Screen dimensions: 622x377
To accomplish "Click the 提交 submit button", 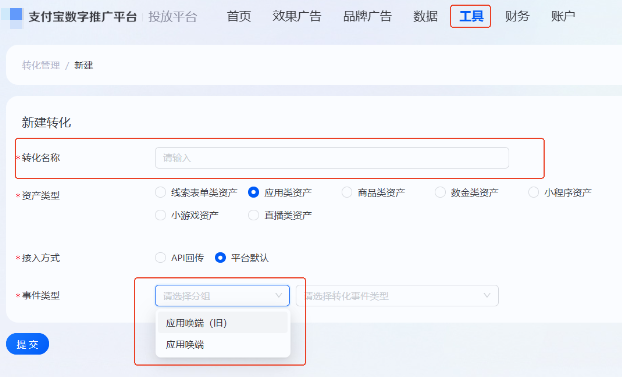I will (x=27, y=344).
